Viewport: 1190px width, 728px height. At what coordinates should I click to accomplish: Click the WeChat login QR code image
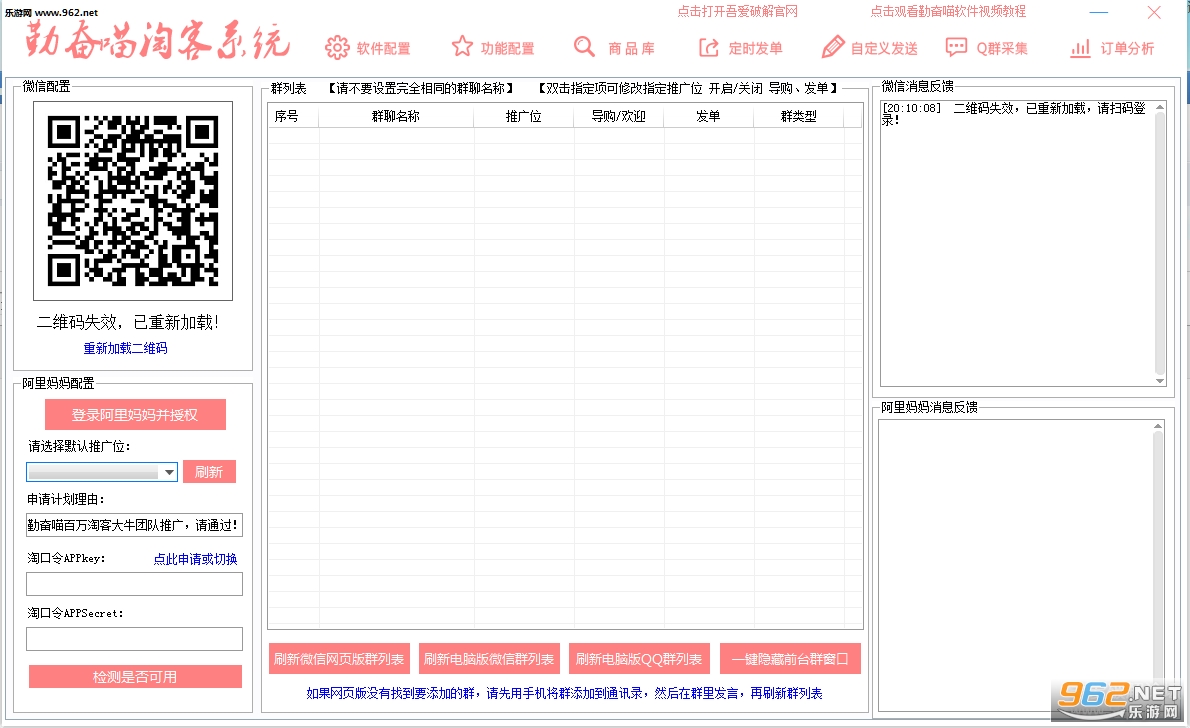pos(133,201)
